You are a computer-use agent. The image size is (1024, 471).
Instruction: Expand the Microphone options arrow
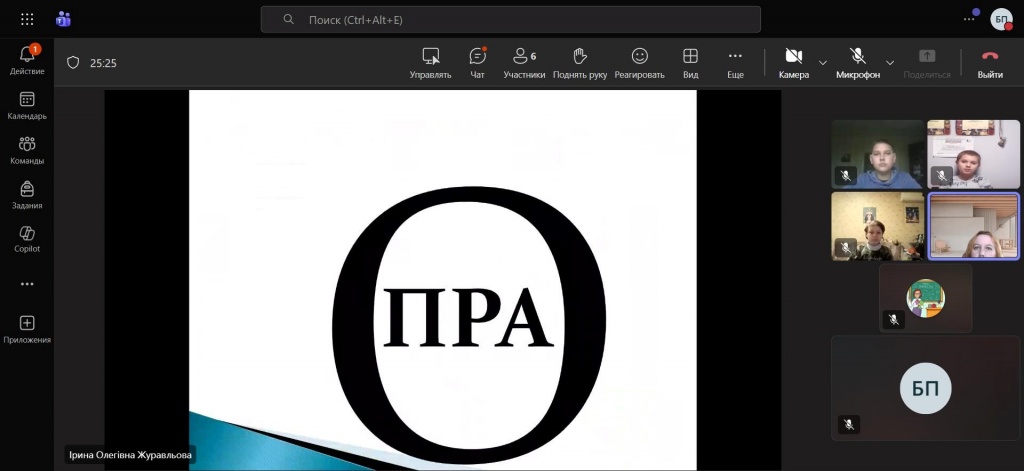(x=890, y=62)
